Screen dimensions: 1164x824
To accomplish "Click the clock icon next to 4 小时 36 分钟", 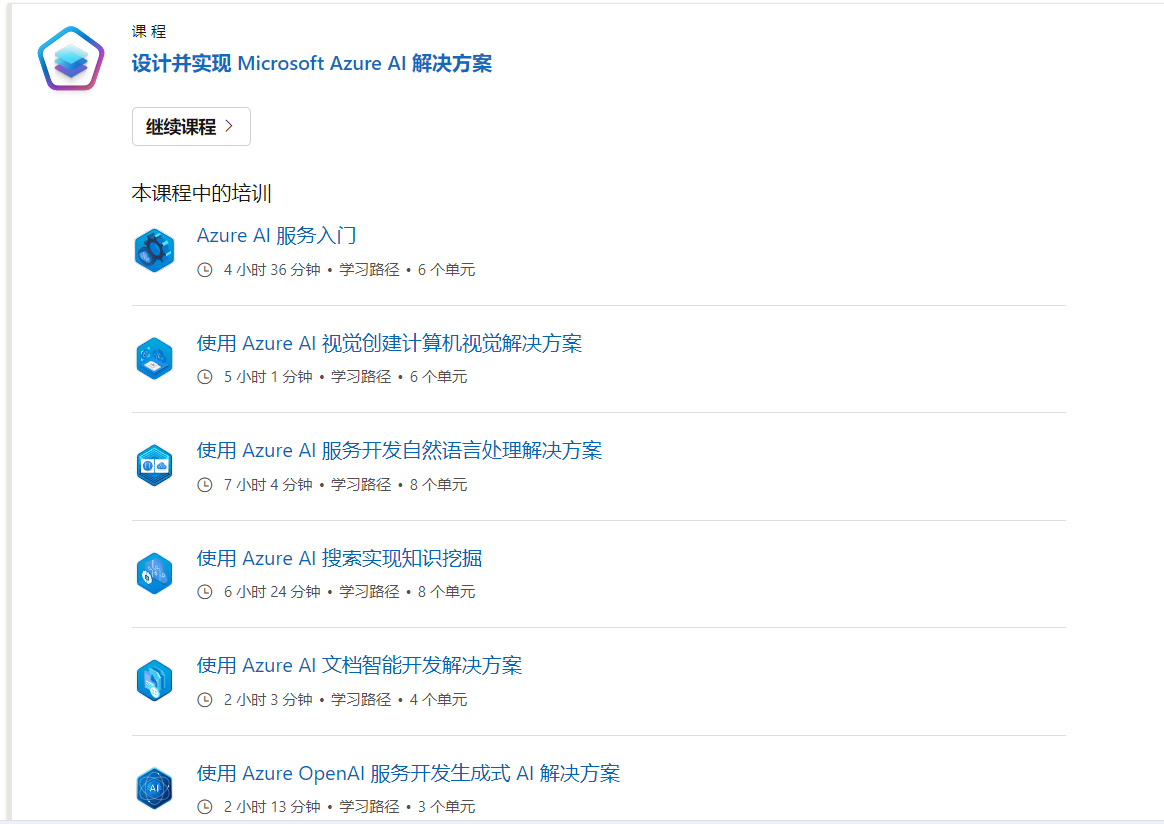I will point(205,270).
